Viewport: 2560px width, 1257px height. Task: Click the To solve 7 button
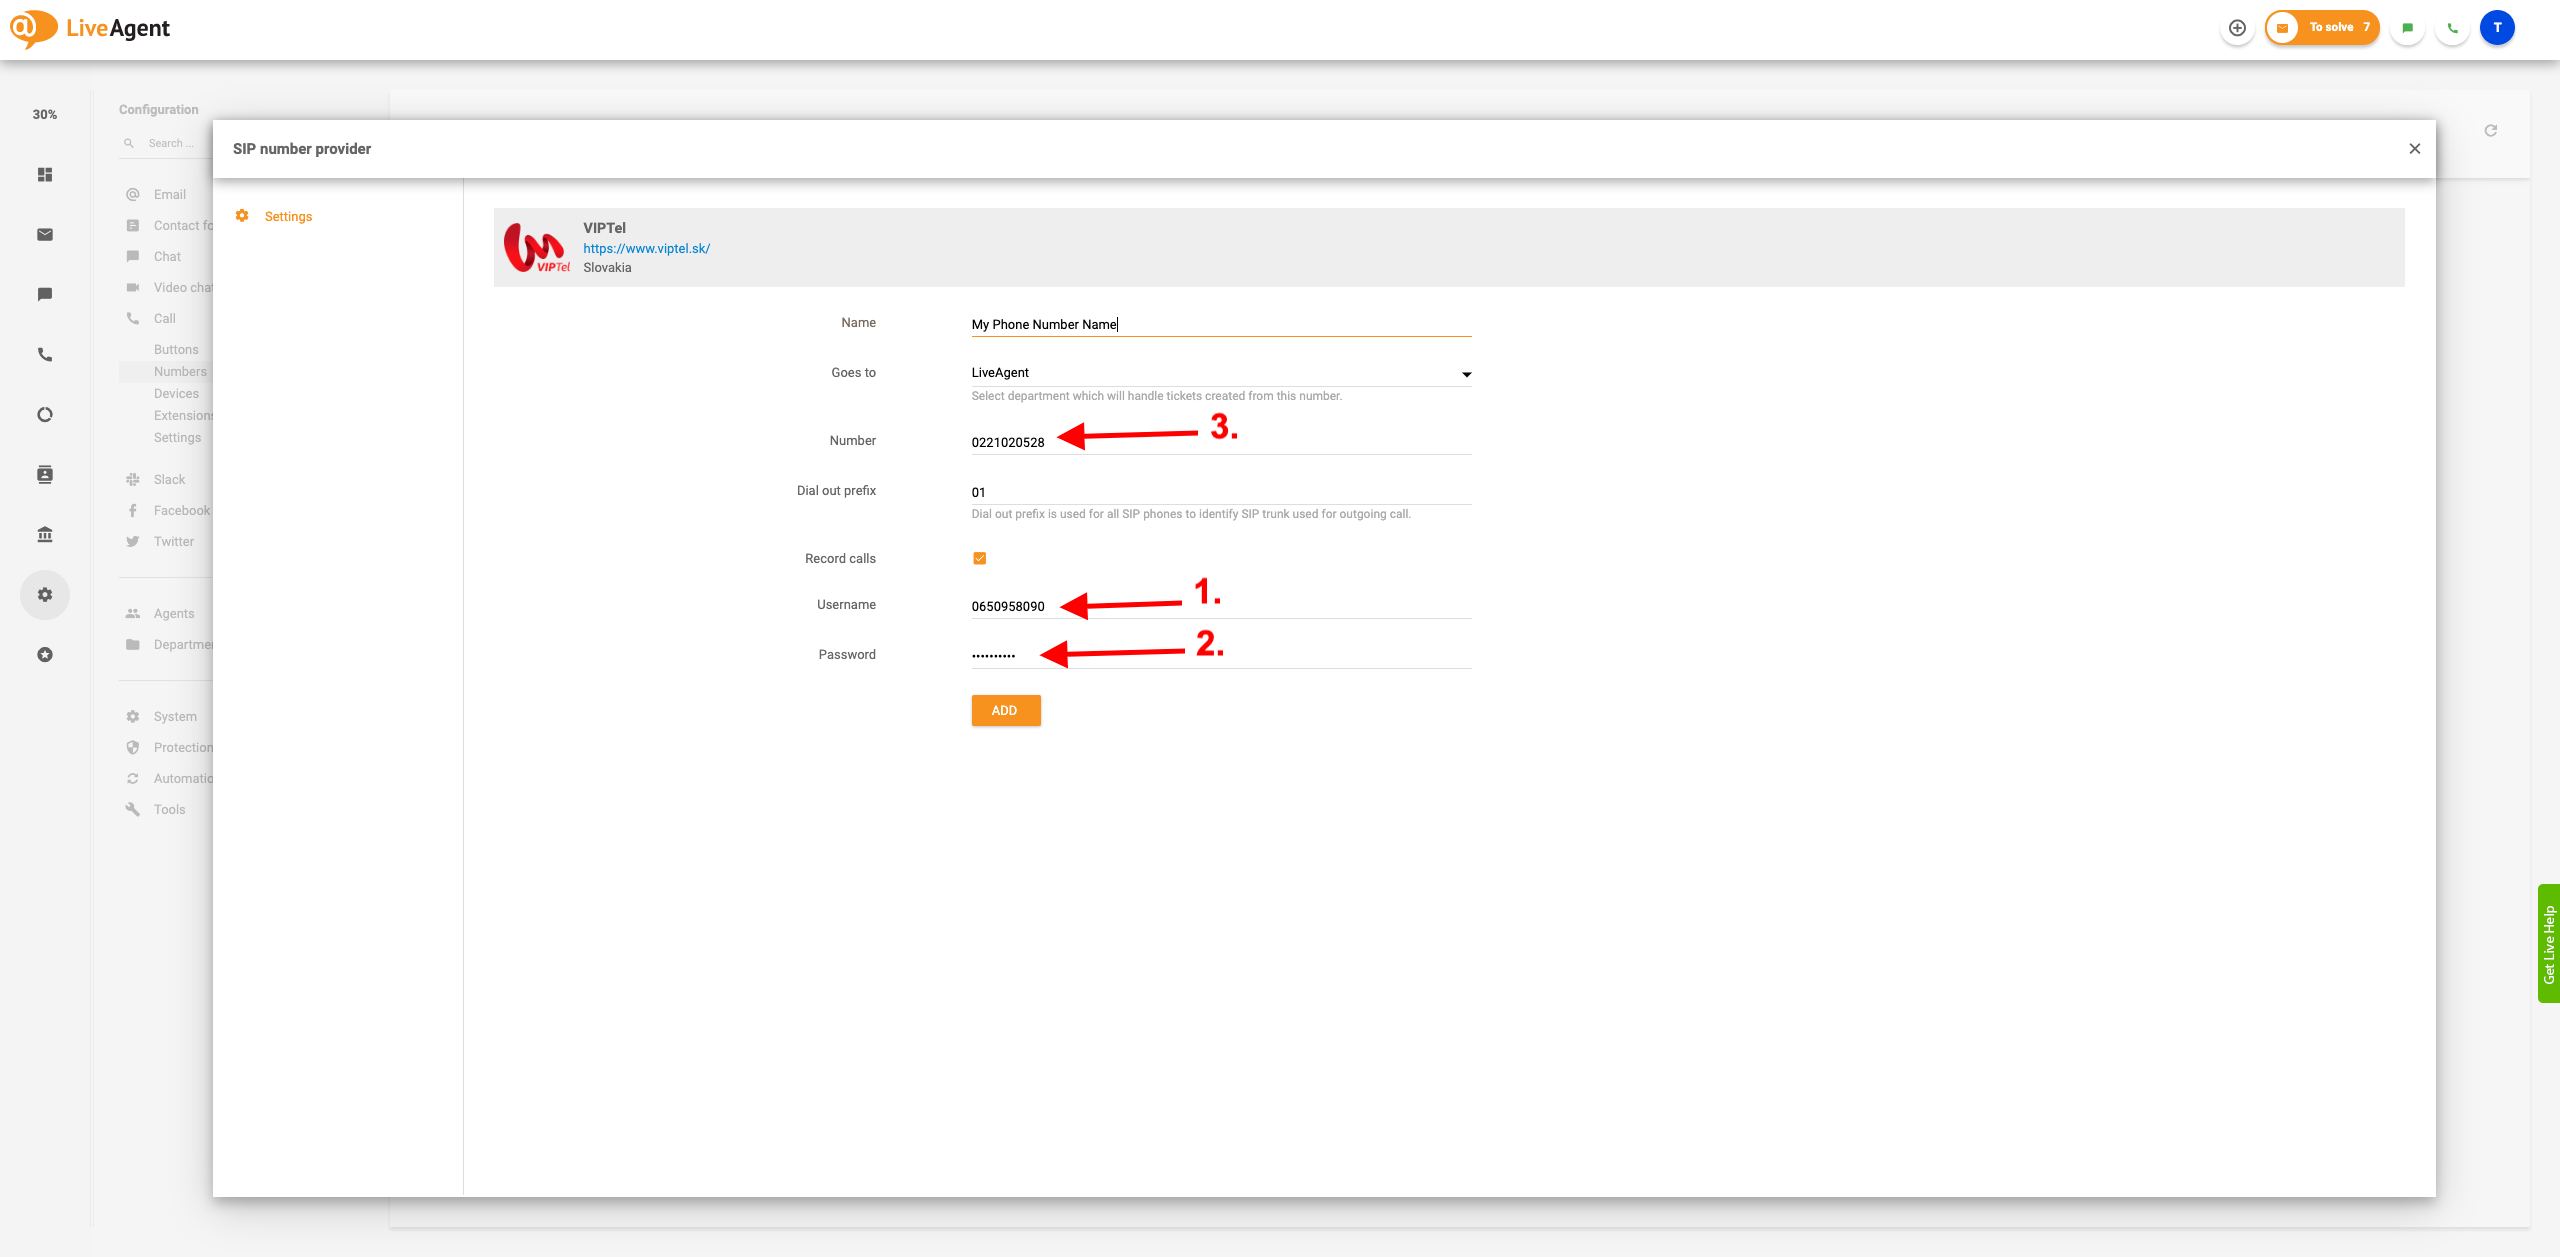pos(2322,28)
